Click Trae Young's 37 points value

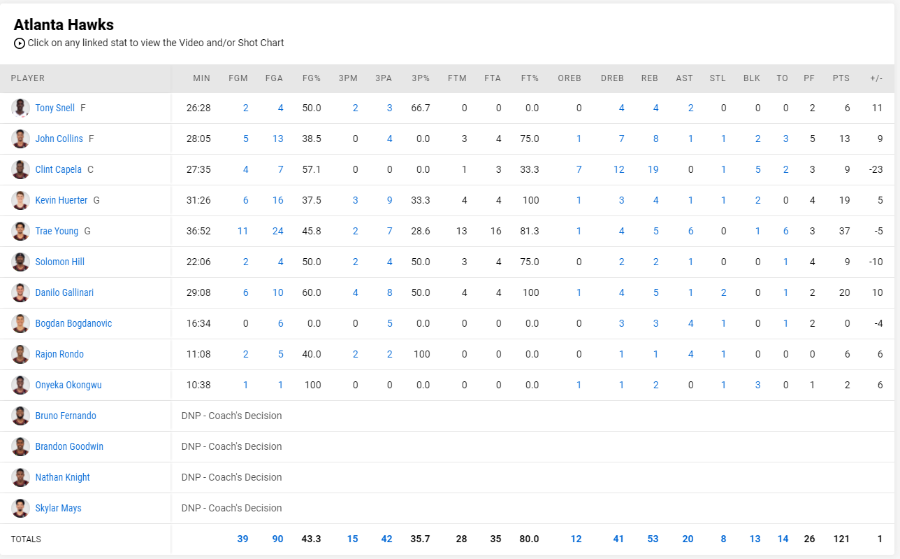click(x=844, y=231)
